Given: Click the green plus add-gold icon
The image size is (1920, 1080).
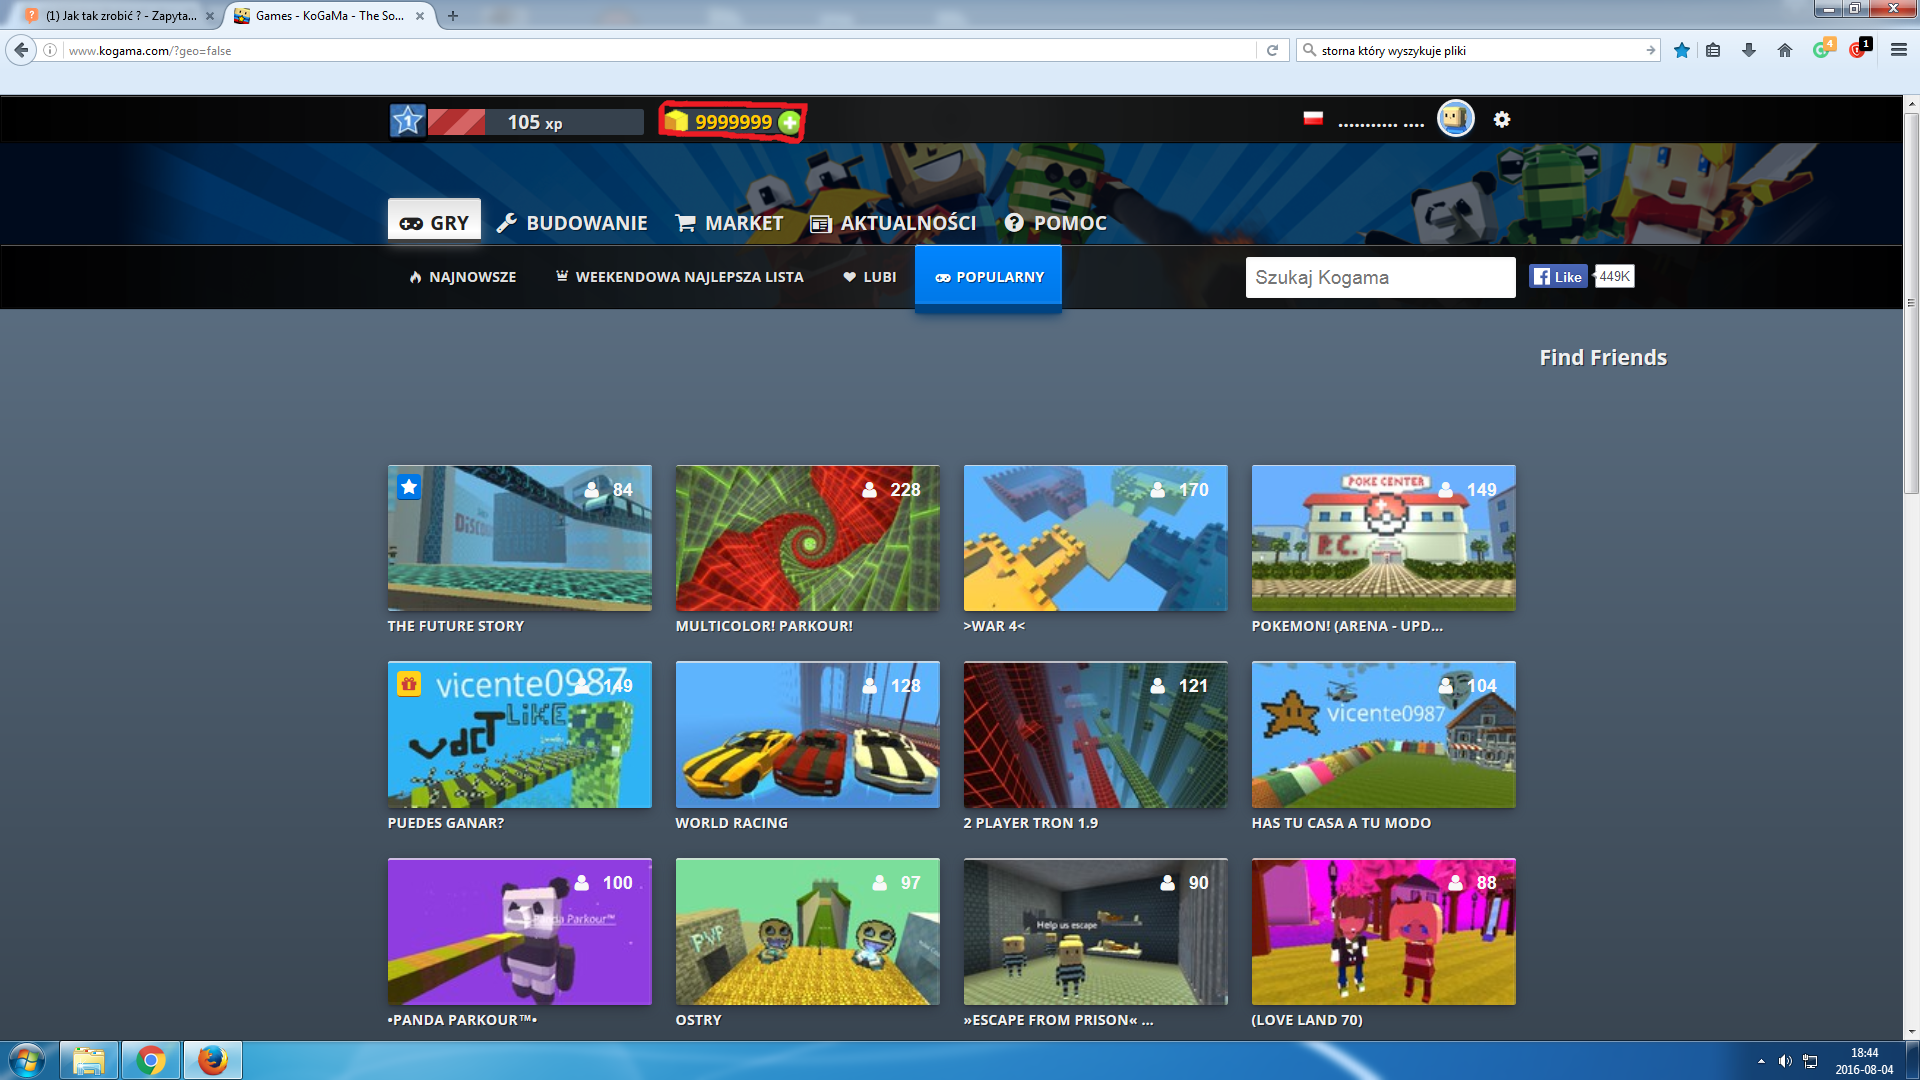Looking at the screenshot, I should [789, 122].
